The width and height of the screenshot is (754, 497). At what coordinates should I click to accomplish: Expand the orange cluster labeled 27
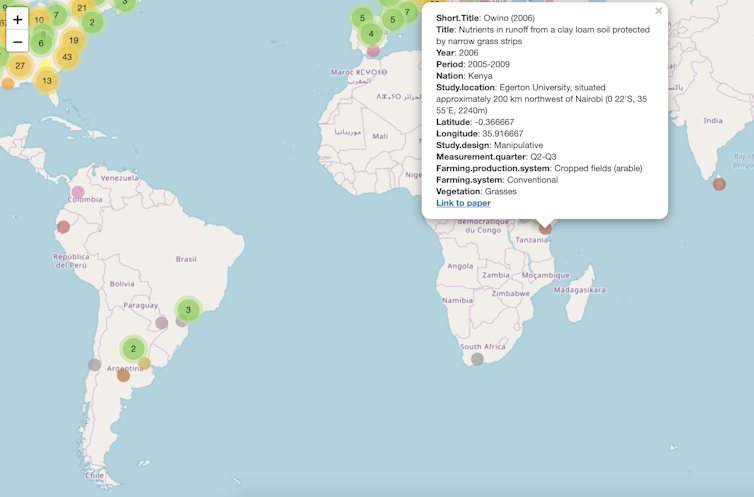(19, 65)
